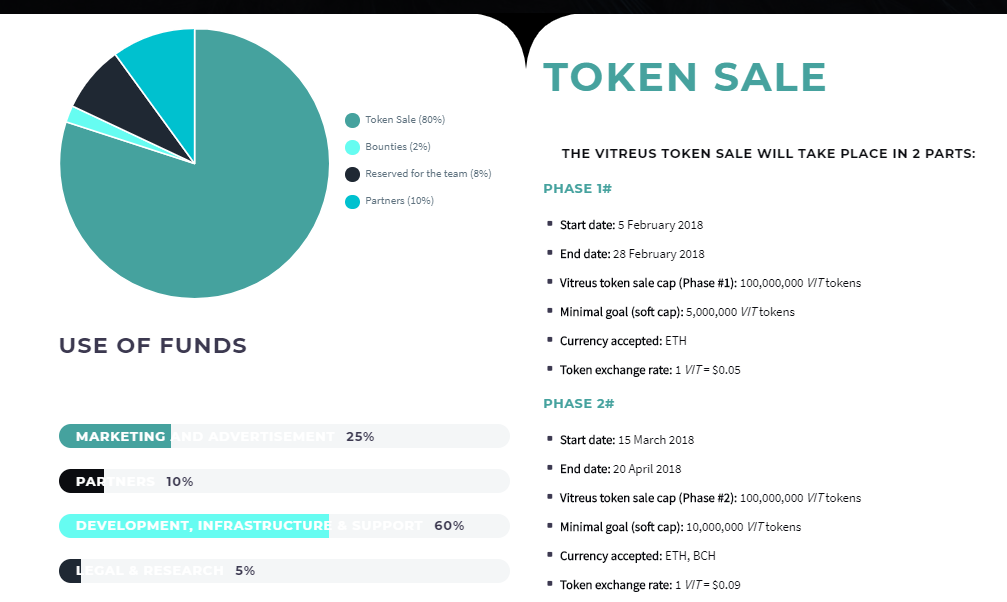Click the Development, Infrastructure & Support bar
Screen dimensions: 1007x602
pyautogui.click(x=284, y=526)
